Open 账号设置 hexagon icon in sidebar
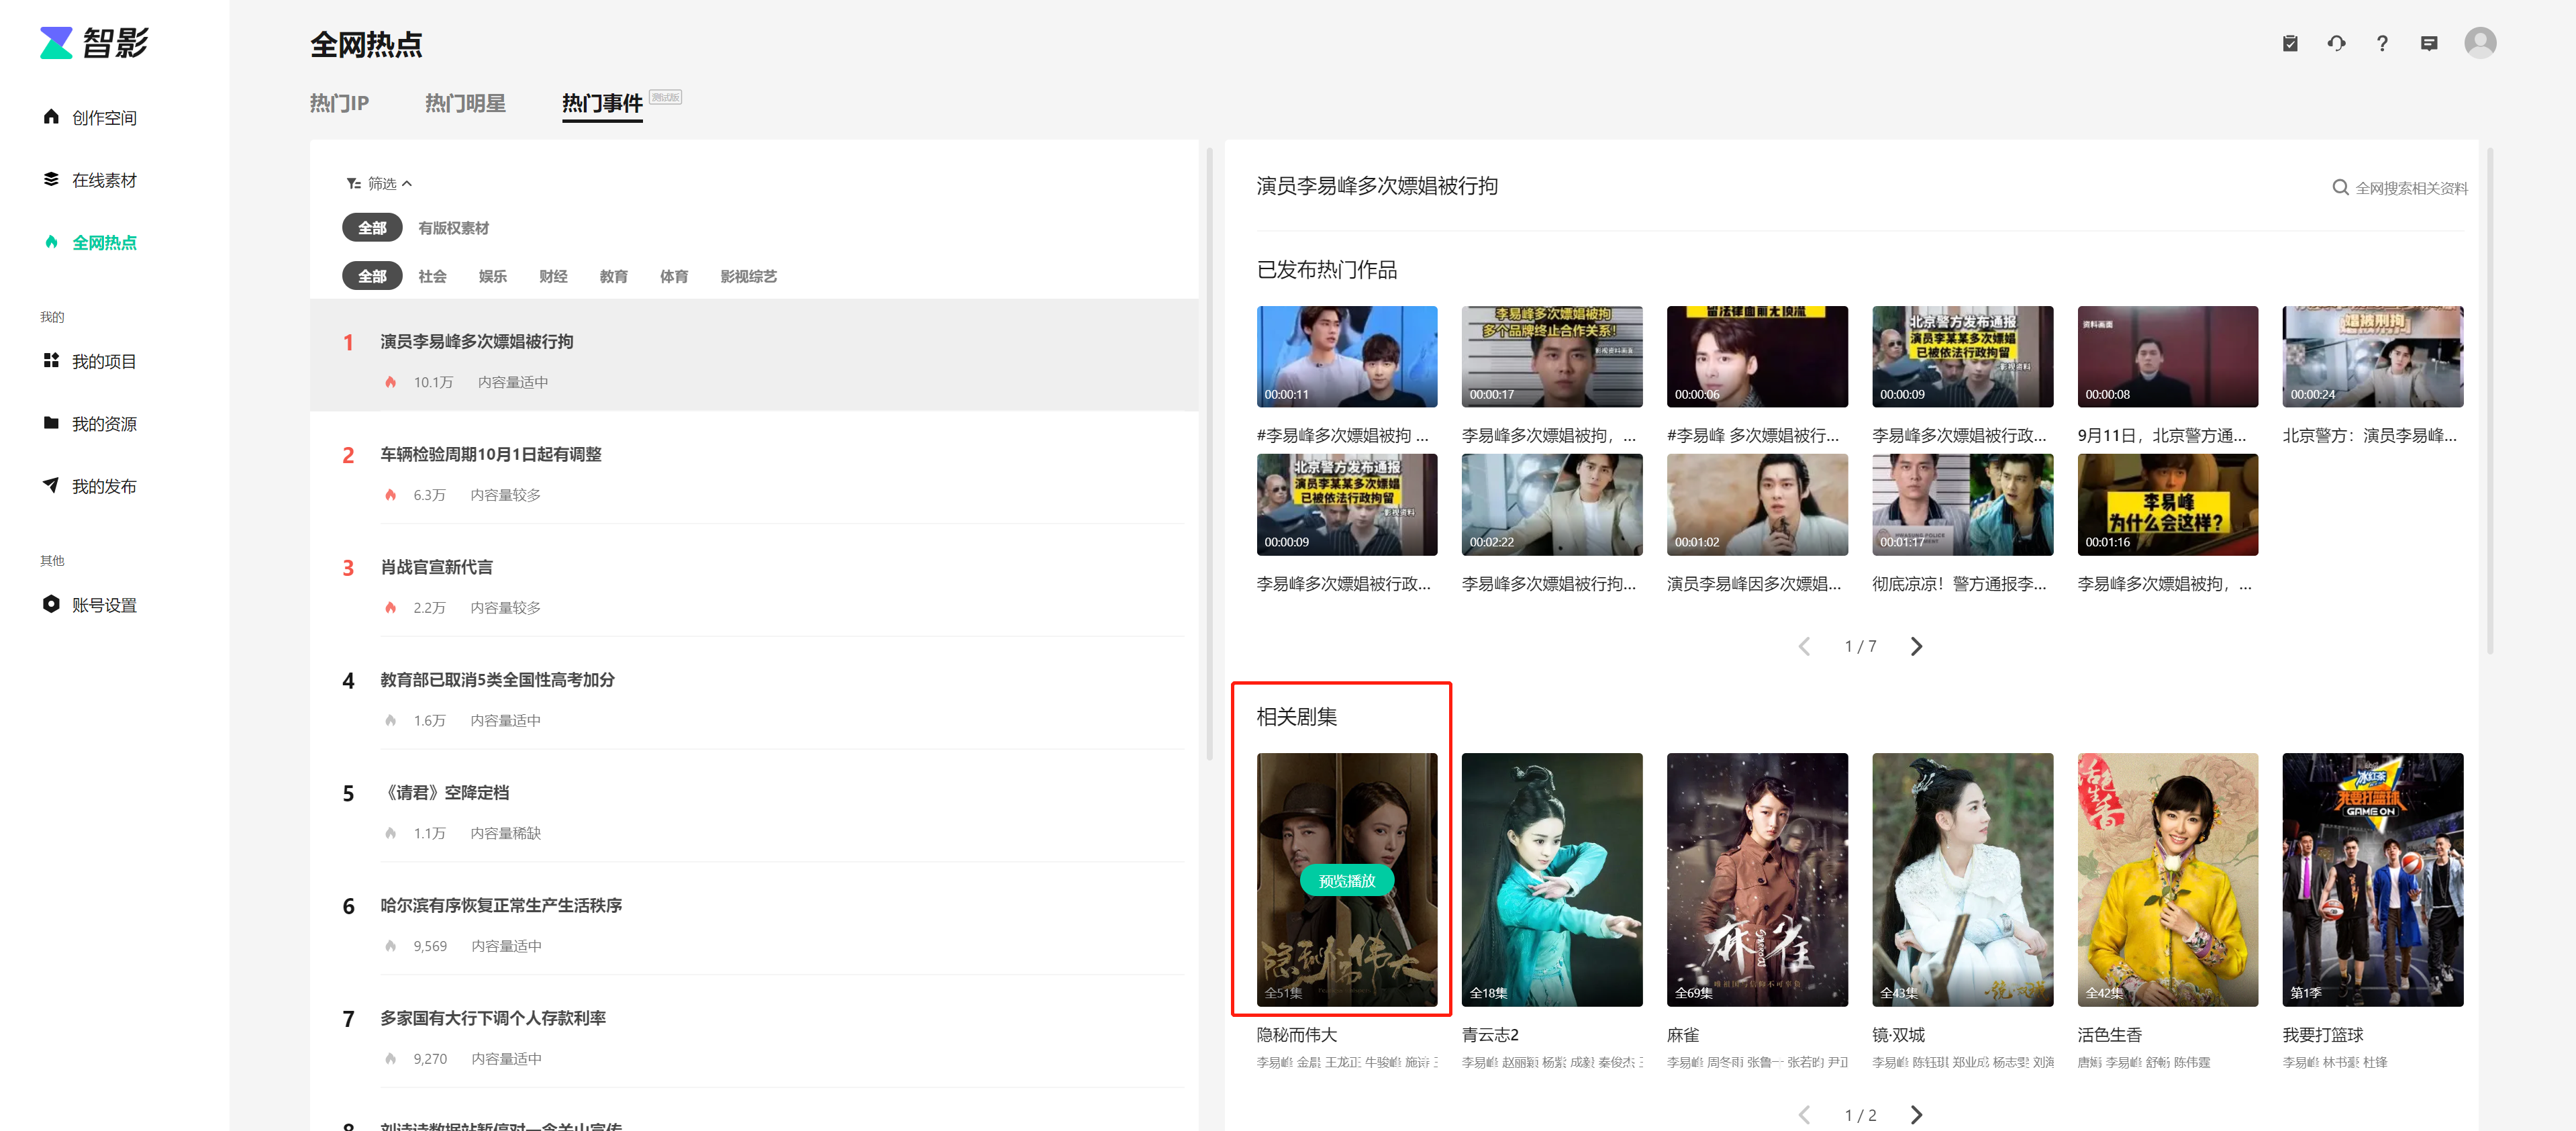The height and width of the screenshot is (1131, 2576). pyautogui.click(x=51, y=604)
